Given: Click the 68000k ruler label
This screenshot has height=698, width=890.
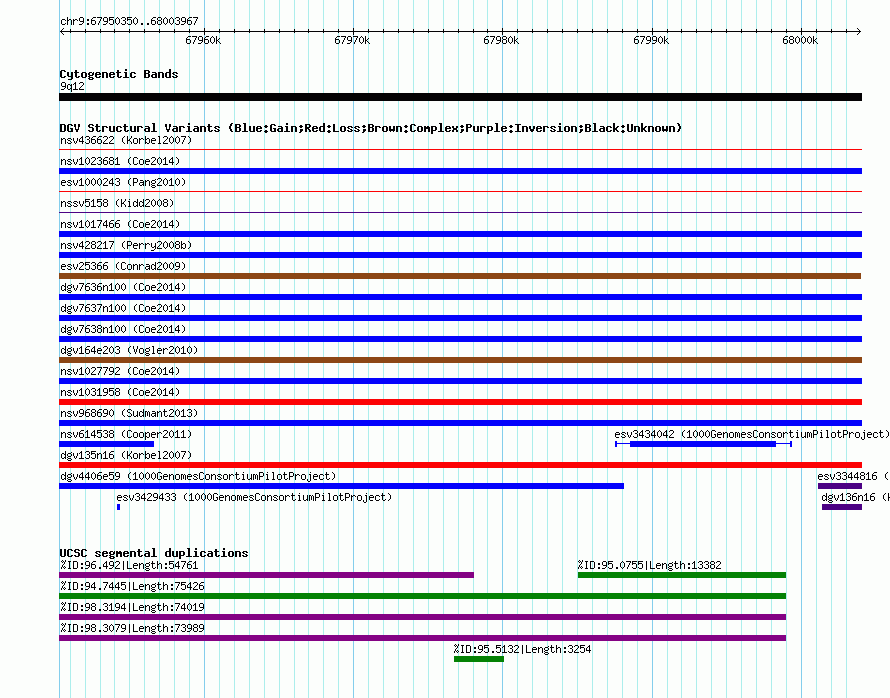Looking at the screenshot, I should point(800,40).
